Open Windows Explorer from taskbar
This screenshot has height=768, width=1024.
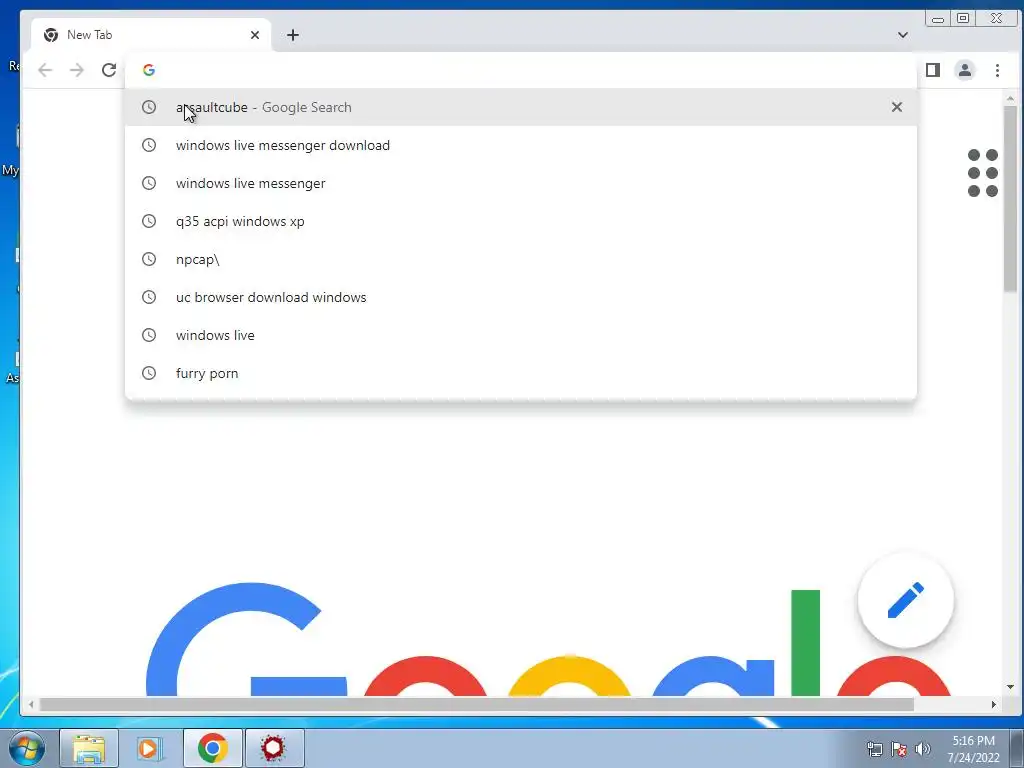pyautogui.click(x=89, y=748)
